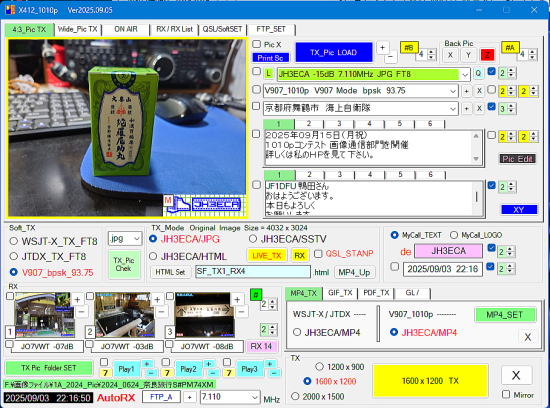Click the green # icon above RX thumbnails
The height and width of the screenshot is (408, 550).
point(256,294)
